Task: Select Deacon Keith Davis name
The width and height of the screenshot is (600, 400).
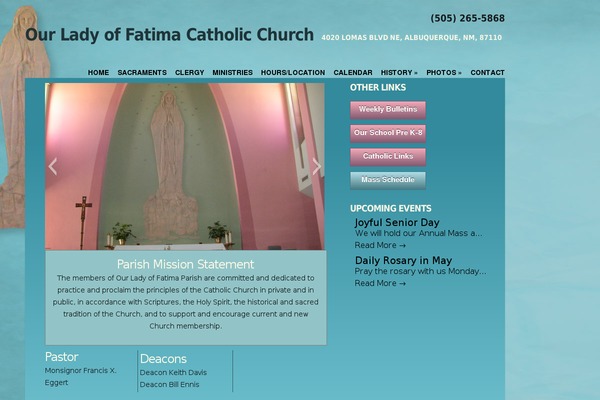Action: [x=173, y=372]
